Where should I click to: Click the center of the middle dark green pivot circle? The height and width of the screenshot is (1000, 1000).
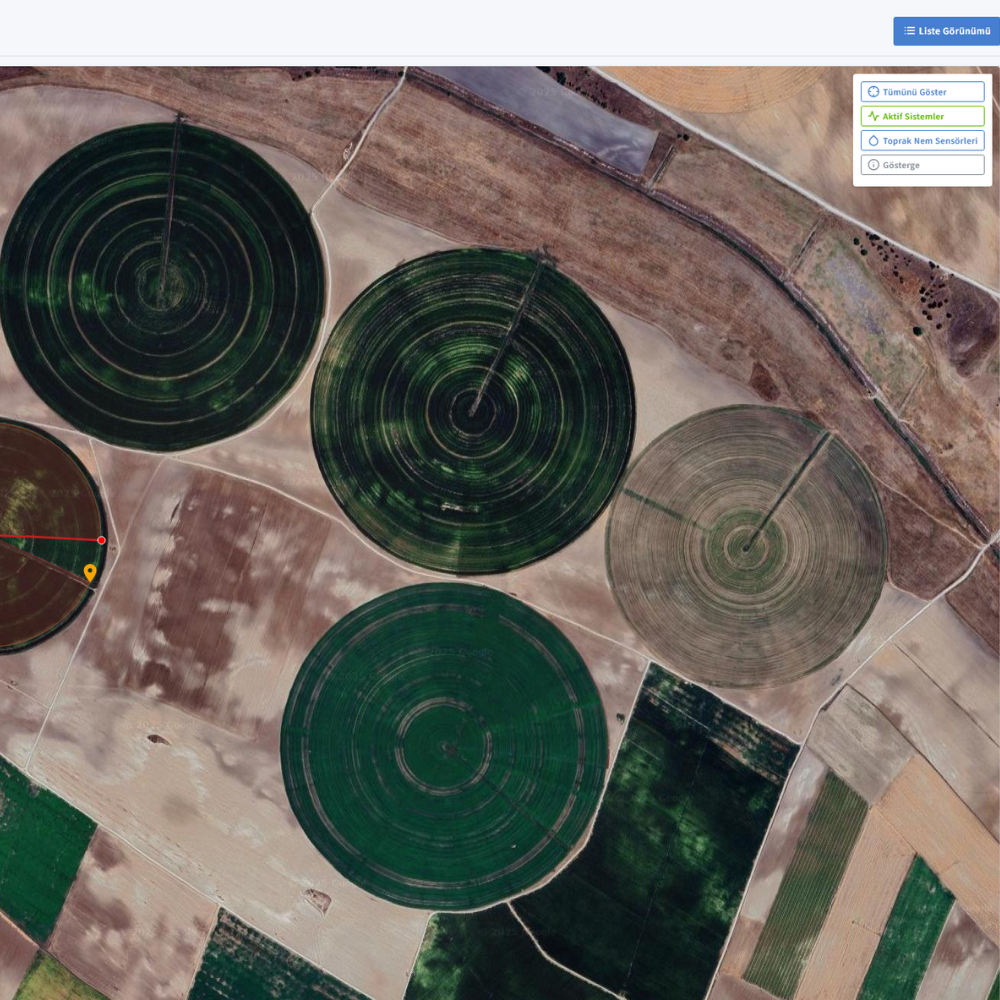coord(472,410)
